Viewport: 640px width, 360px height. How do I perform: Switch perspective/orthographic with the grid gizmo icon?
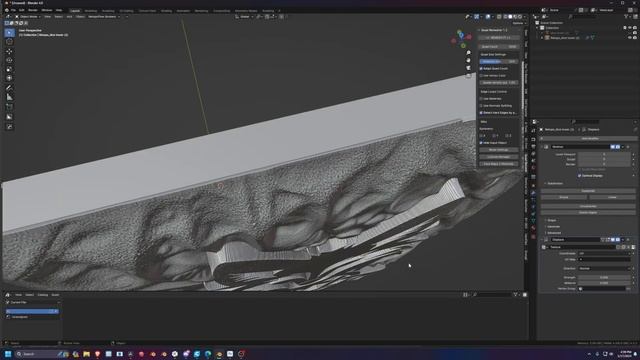point(469,76)
